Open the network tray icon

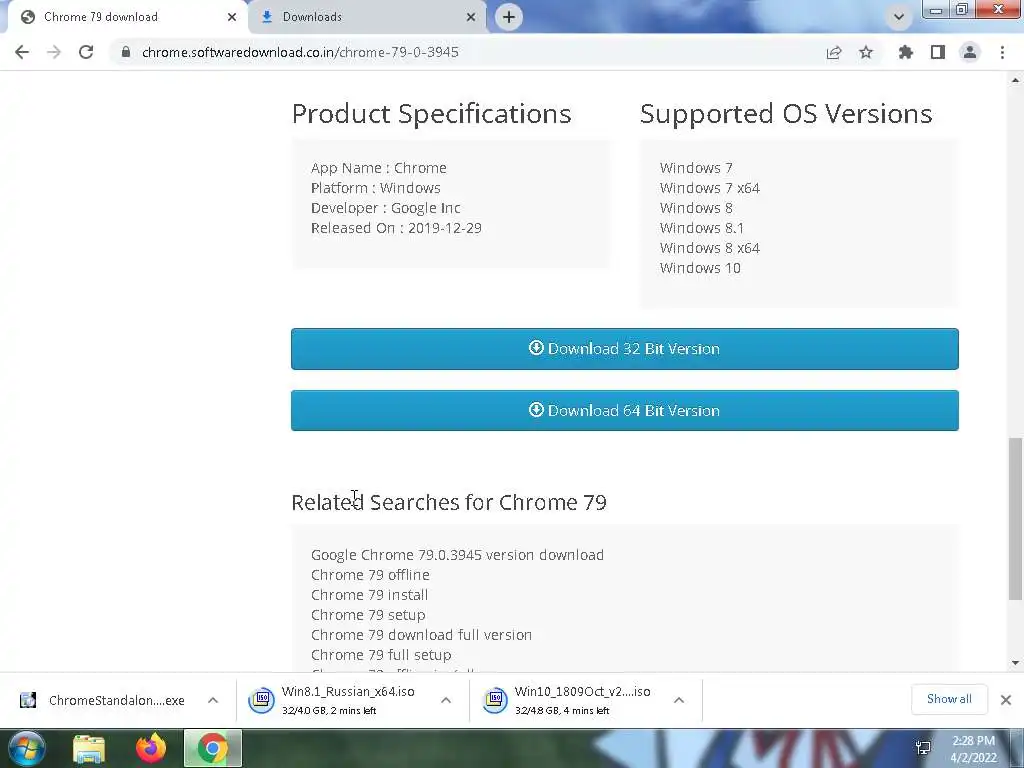tap(923, 748)
